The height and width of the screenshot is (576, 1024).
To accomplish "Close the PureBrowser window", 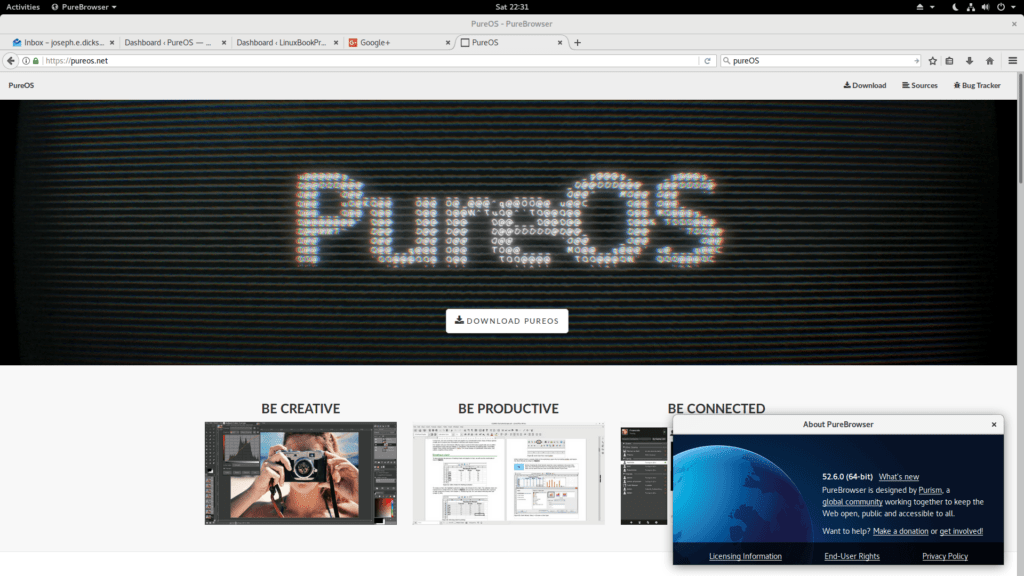I will click(x=1014, y=24).
